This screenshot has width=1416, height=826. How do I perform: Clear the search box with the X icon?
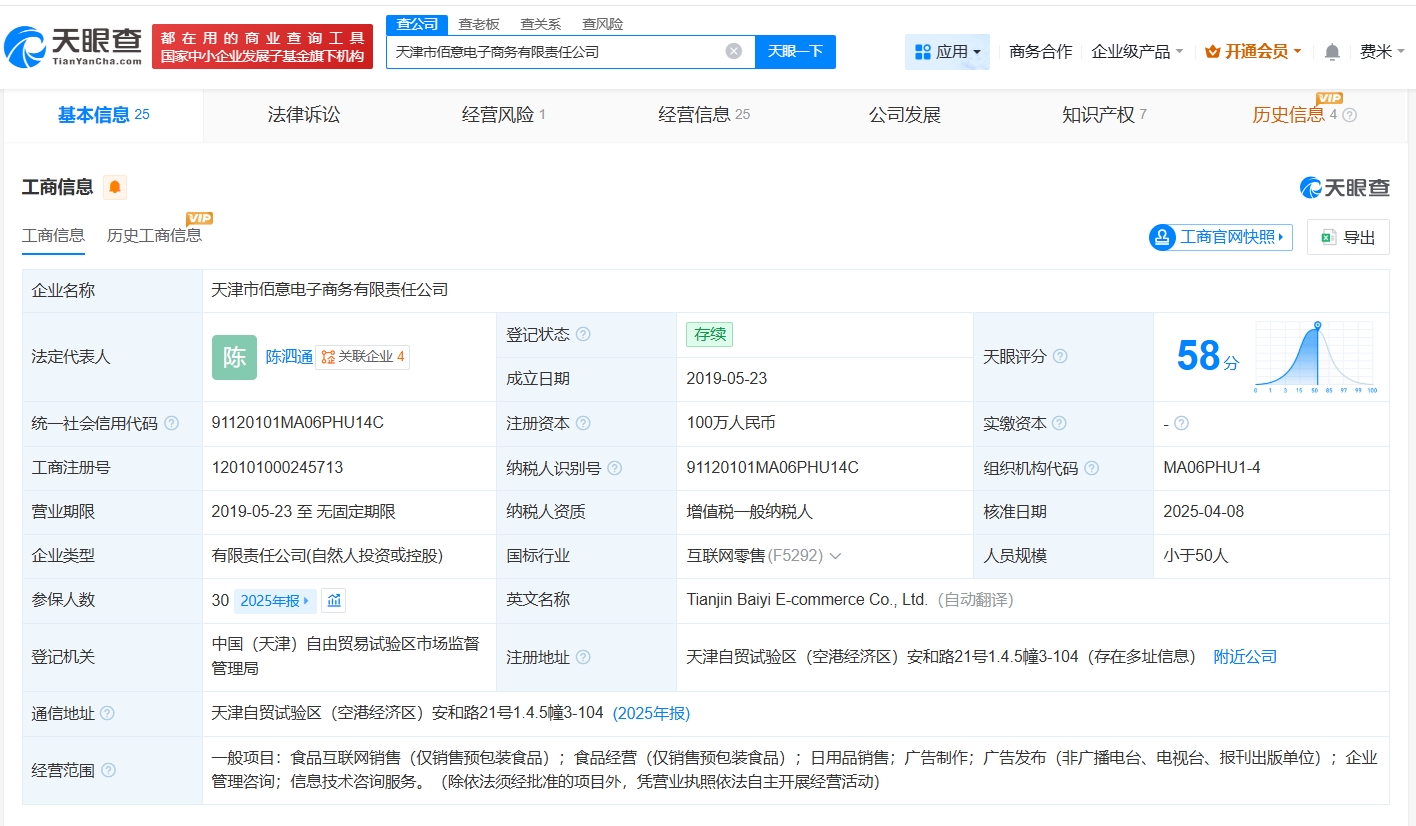[734, 51]
